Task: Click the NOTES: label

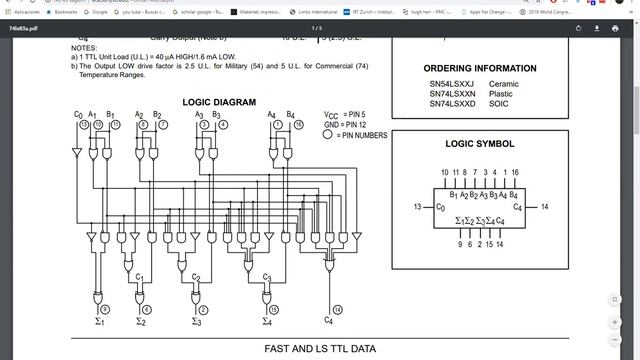Action: [x=84, y=48]
